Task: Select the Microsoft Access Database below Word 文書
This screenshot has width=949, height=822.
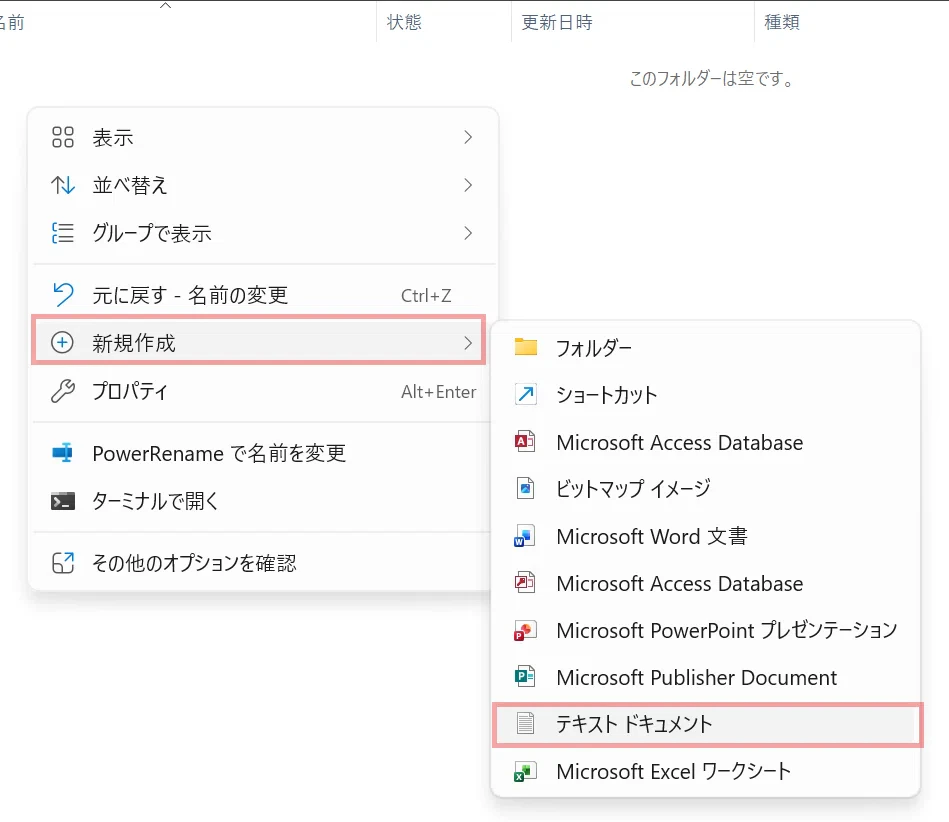Action: click(x=706, y=583)
